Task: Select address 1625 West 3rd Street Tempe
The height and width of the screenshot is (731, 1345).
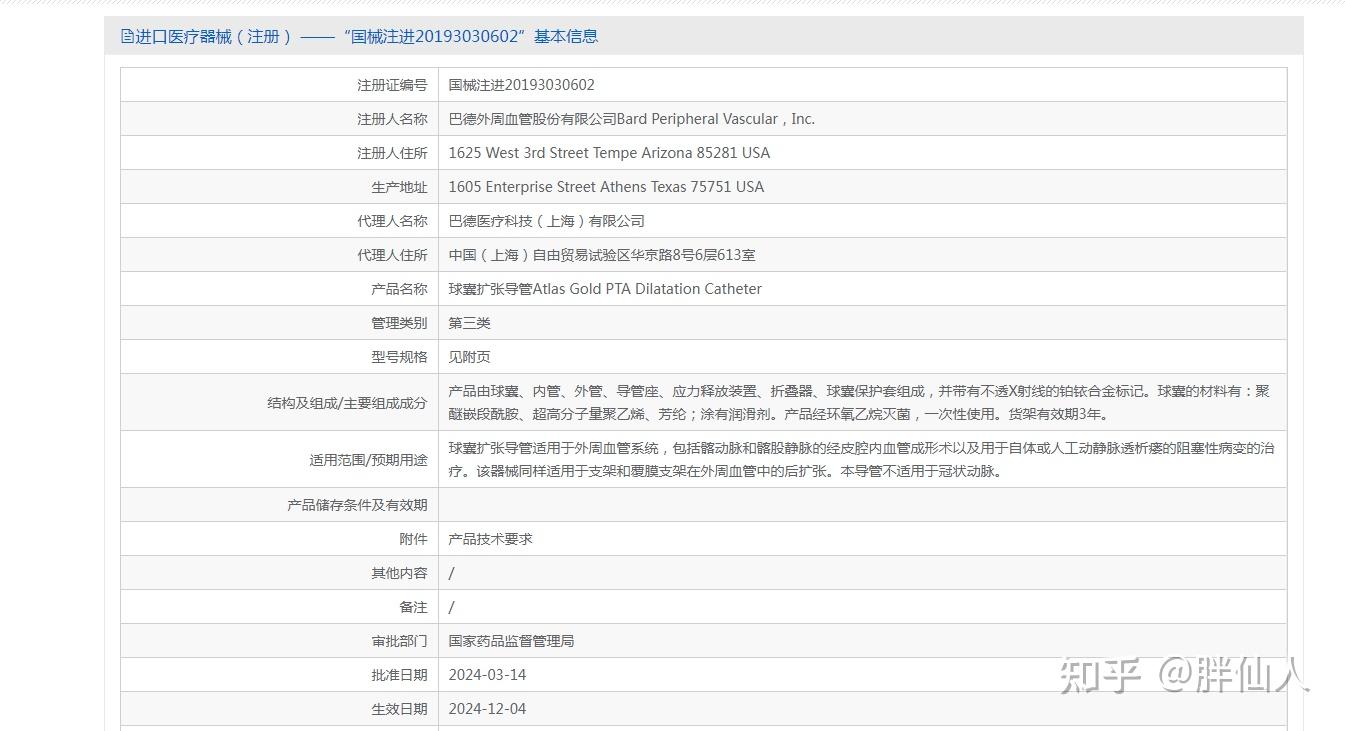Action: tap(609, 153)
